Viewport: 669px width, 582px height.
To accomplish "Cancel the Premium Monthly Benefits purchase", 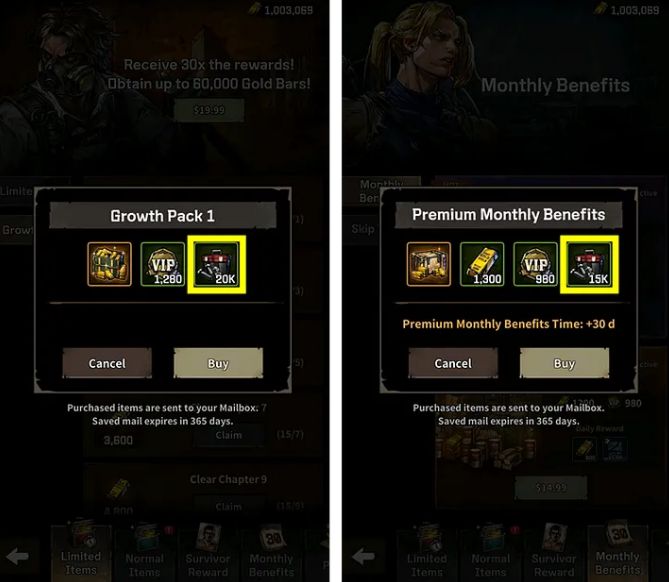I will [x=453, y=363].
